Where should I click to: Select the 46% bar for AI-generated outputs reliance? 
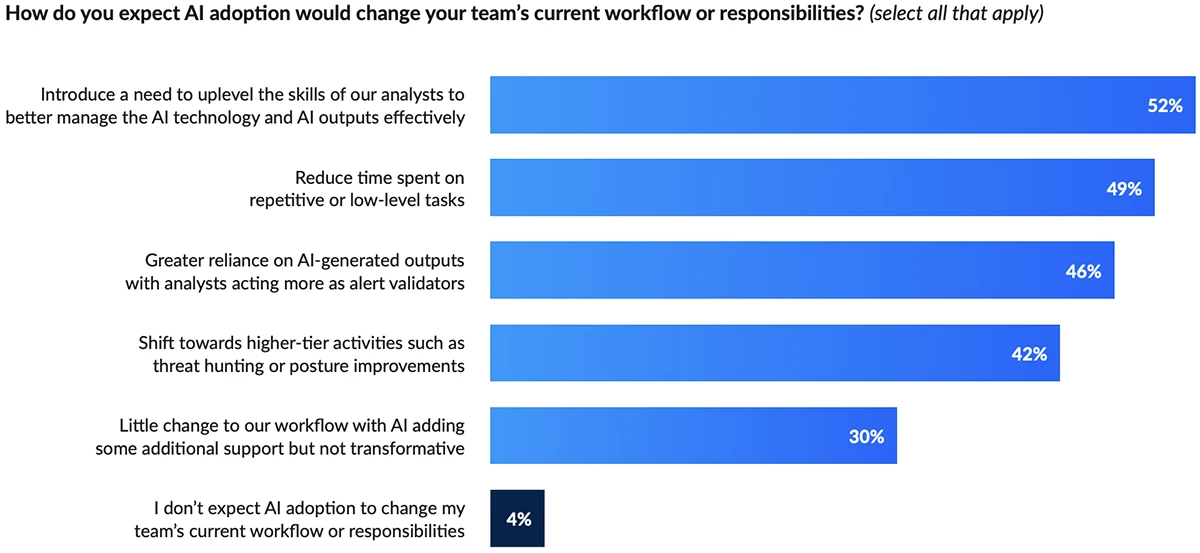click(760, 270)
